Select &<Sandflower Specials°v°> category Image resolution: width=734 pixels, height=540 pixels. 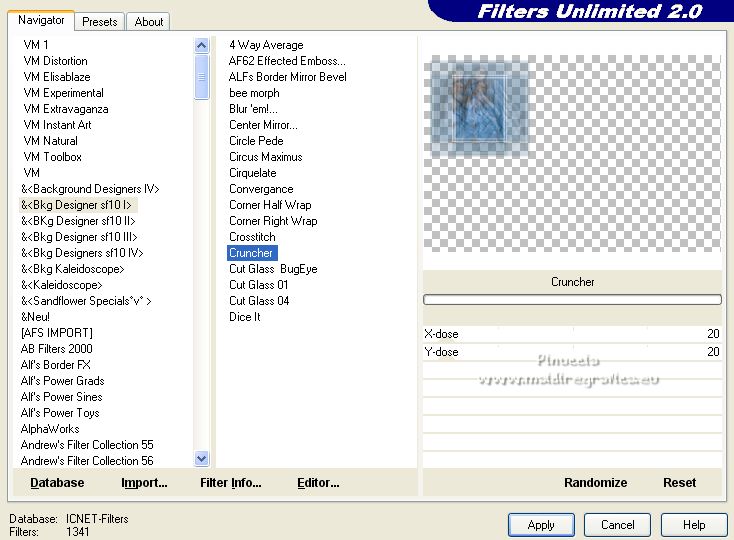[86, 300]
